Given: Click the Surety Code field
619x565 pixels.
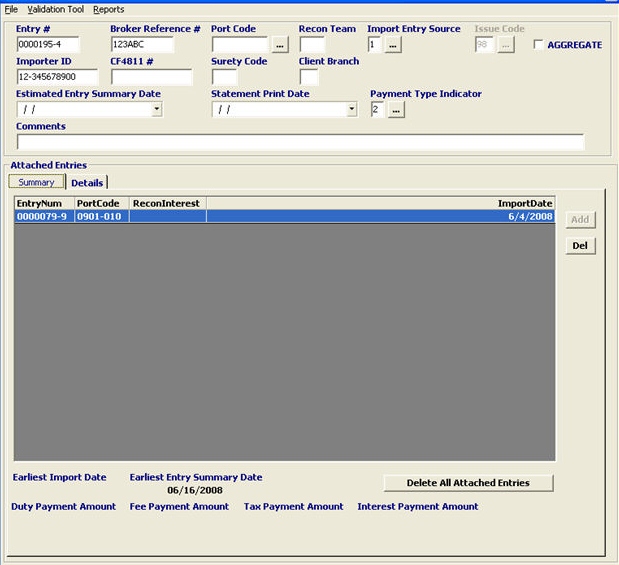Looking at the screenshot, I should click(224, 77).
